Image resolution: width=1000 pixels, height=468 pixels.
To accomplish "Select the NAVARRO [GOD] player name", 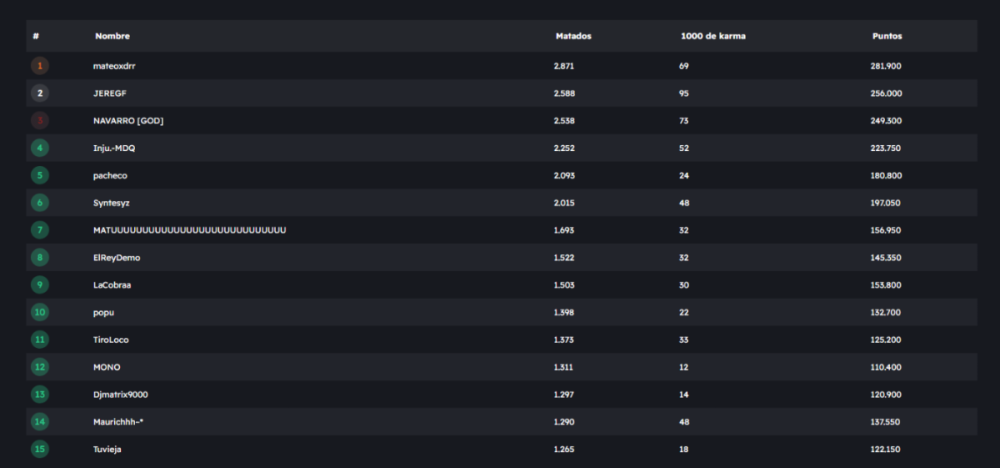I will 128,121.
